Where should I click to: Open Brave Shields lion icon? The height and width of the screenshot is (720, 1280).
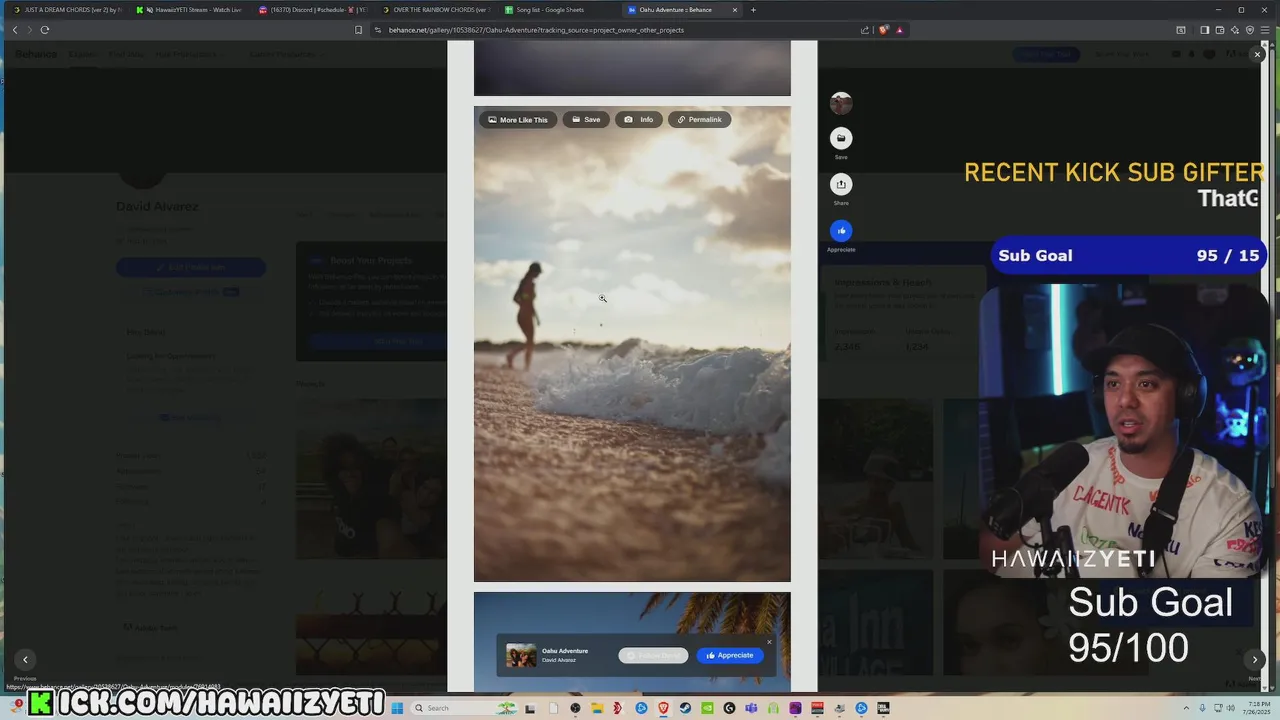[884, 30]
